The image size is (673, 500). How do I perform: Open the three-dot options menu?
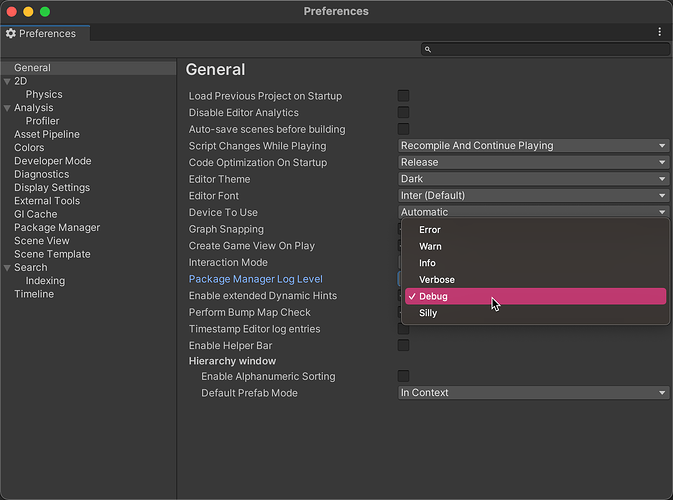(x=660, y=32)
